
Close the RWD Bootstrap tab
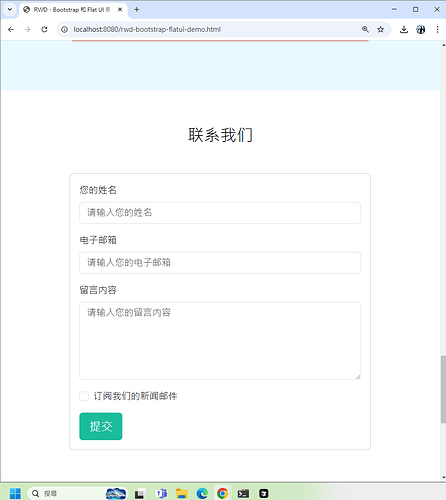120,10
